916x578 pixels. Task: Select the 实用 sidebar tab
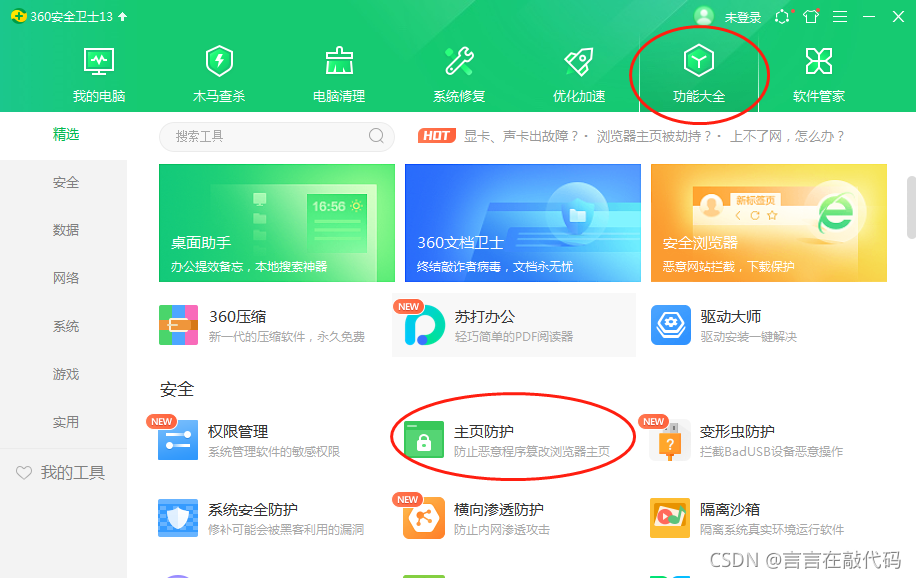pos(65,422)
